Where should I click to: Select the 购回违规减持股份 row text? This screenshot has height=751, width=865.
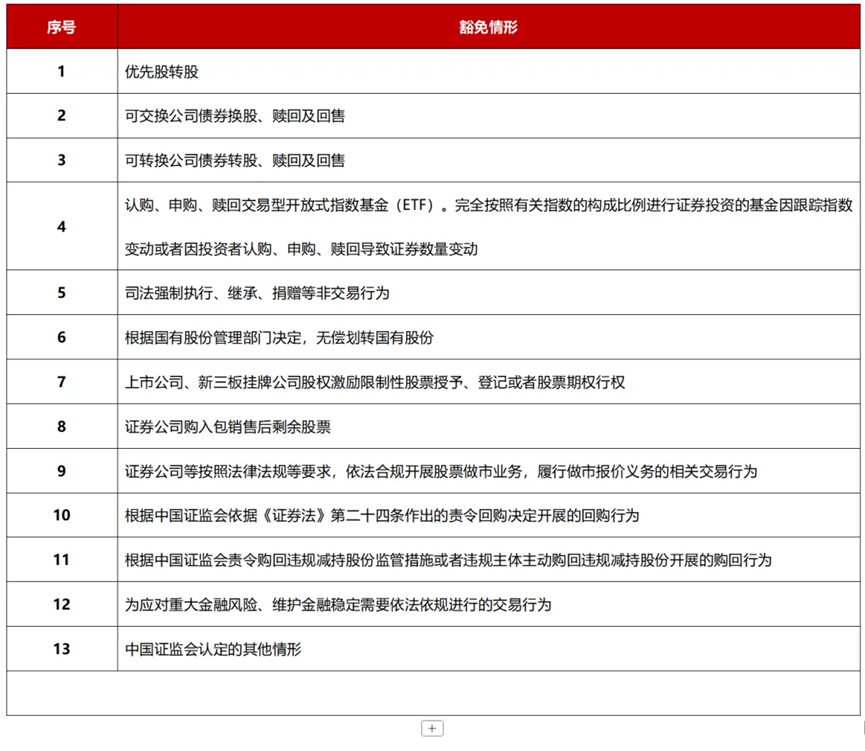click(448, 560)
